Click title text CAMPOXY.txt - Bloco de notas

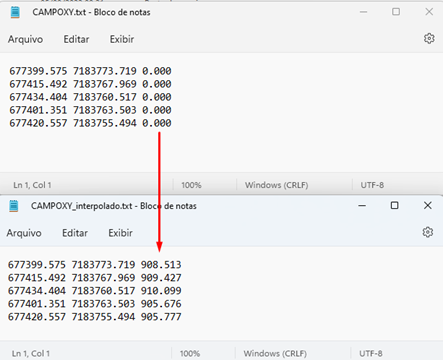[x=91, y=12]
